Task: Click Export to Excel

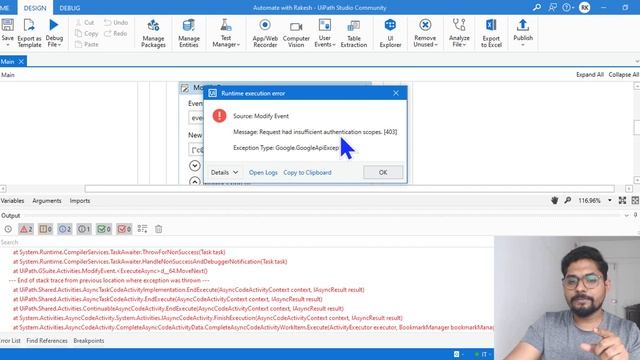Action: pyautogui.click(x=491, y=33)
